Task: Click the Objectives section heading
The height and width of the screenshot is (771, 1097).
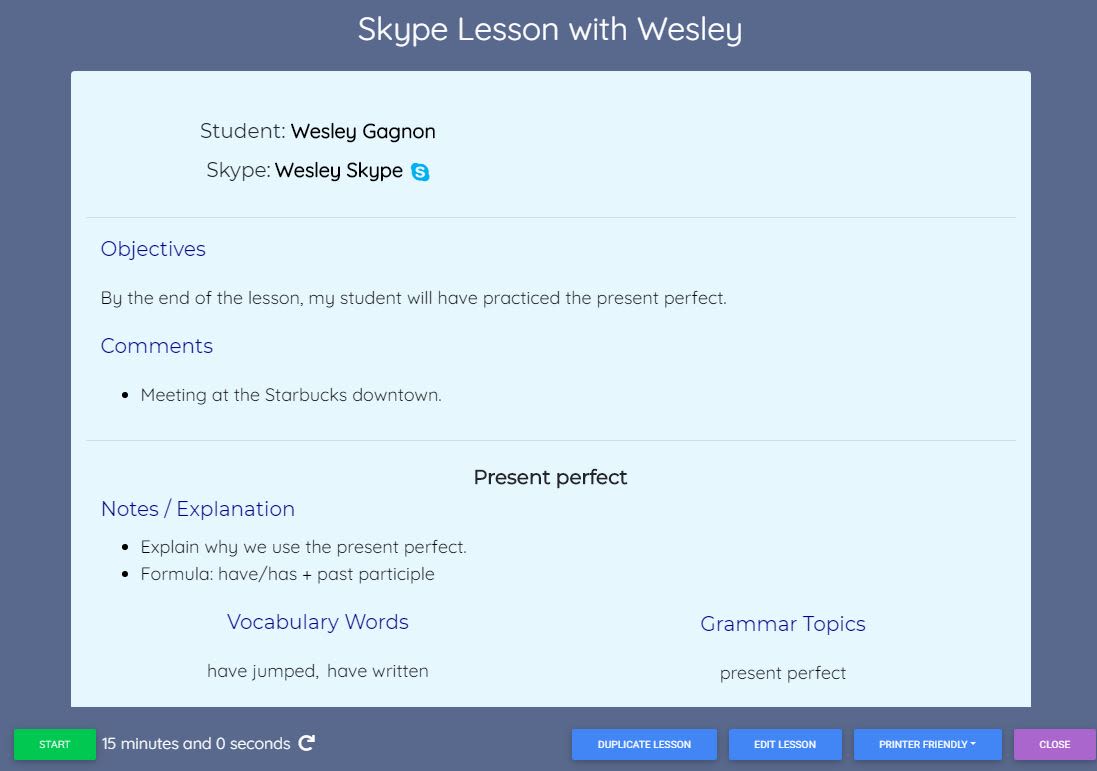Action: pyautogui.click(x=153, y=249)
